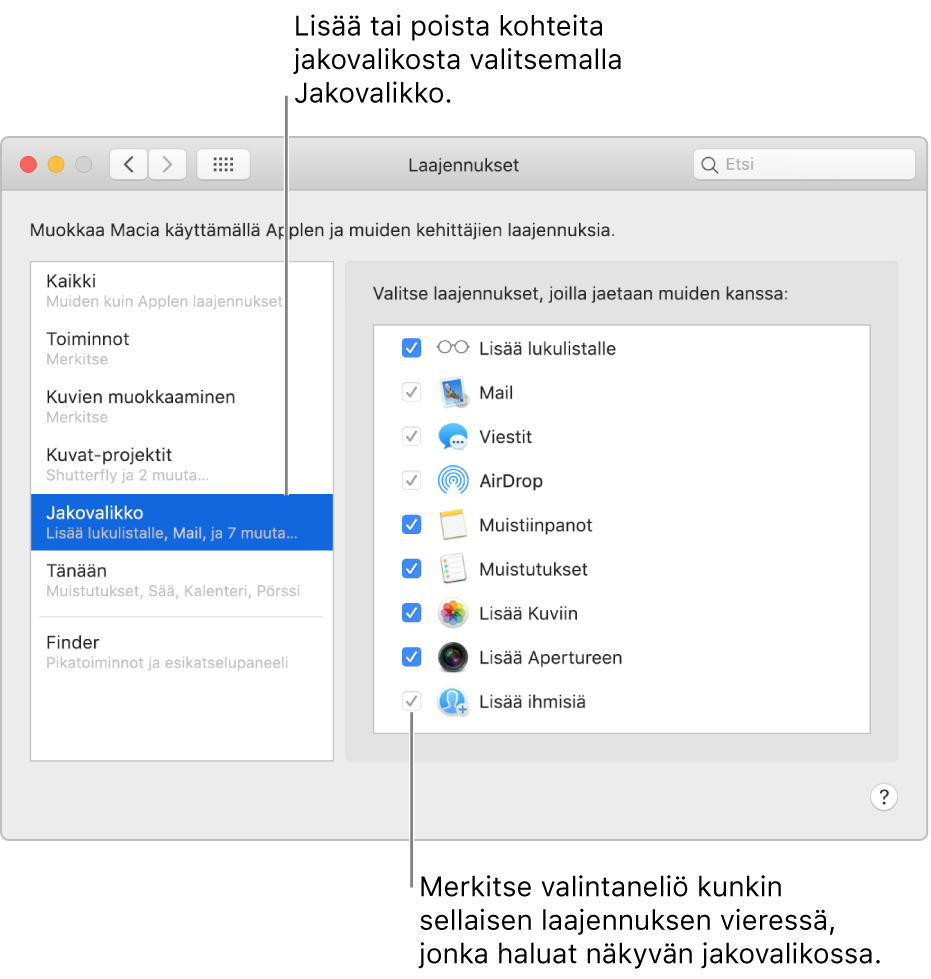This screenshot has height=979, width=931.
Task: Select Toiminnot in the sidebar
Action: [x=182, y=348]
